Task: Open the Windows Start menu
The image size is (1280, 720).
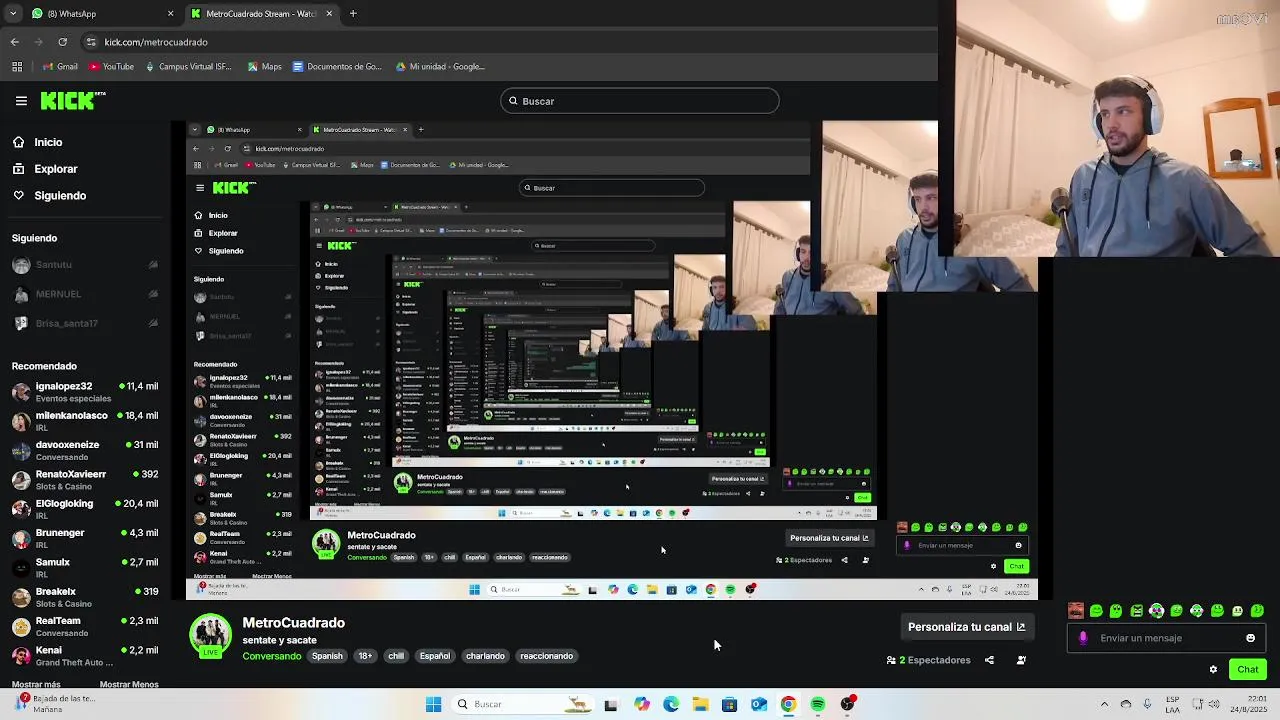Action: [433, 704]
